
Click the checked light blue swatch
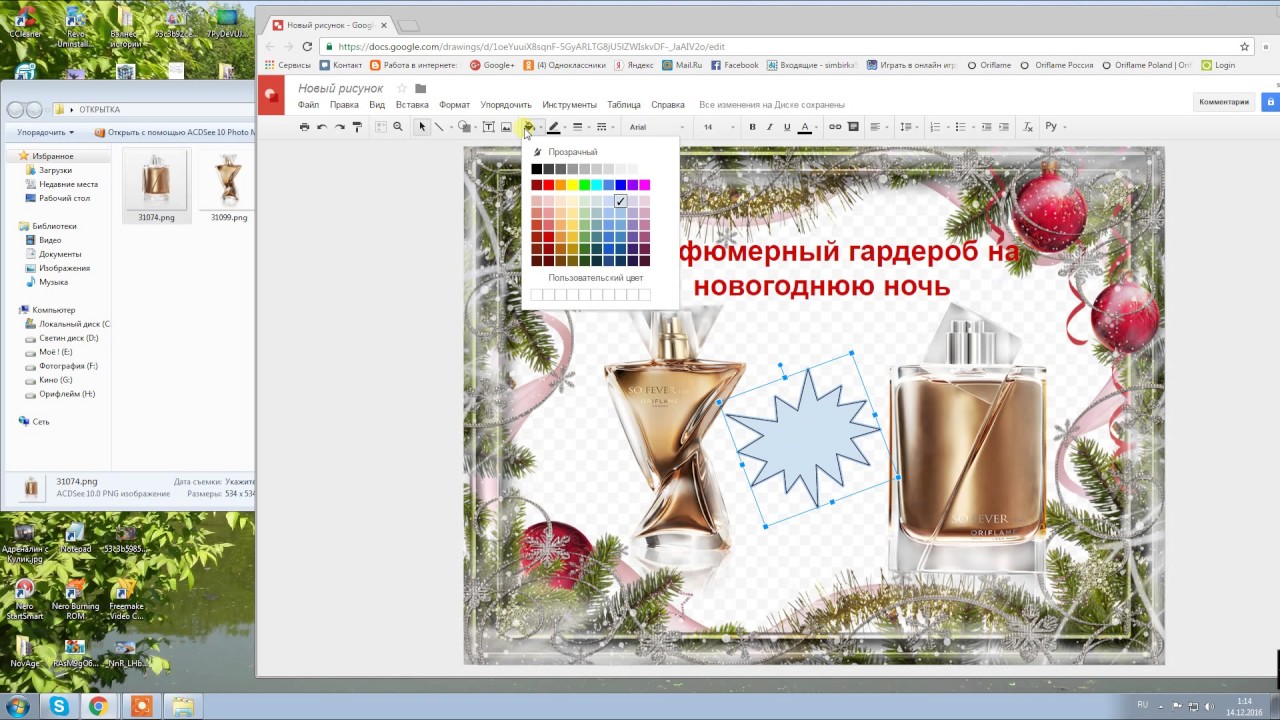click(621, 201)
